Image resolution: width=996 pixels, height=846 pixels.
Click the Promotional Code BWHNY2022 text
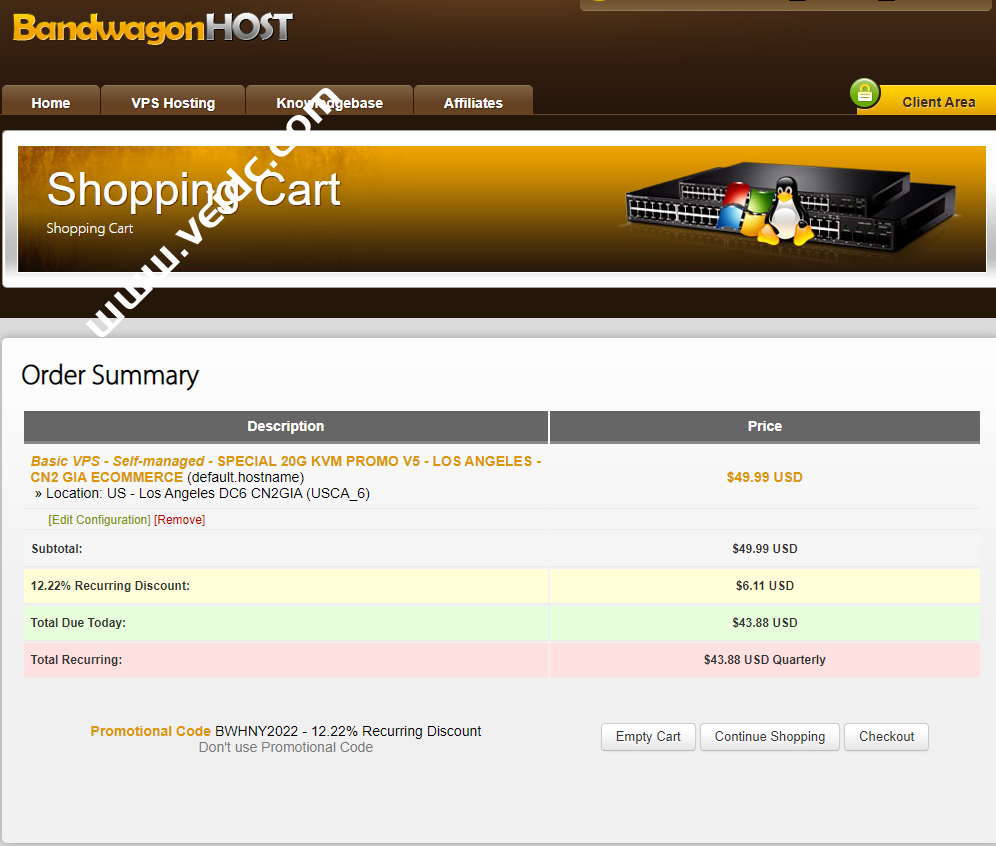pyautogui.click(x=285, y=731)
